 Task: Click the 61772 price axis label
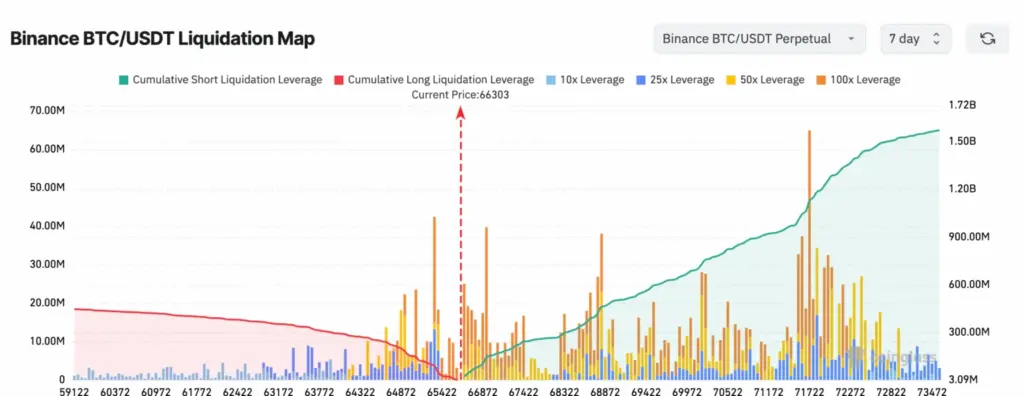pos(197,391)
